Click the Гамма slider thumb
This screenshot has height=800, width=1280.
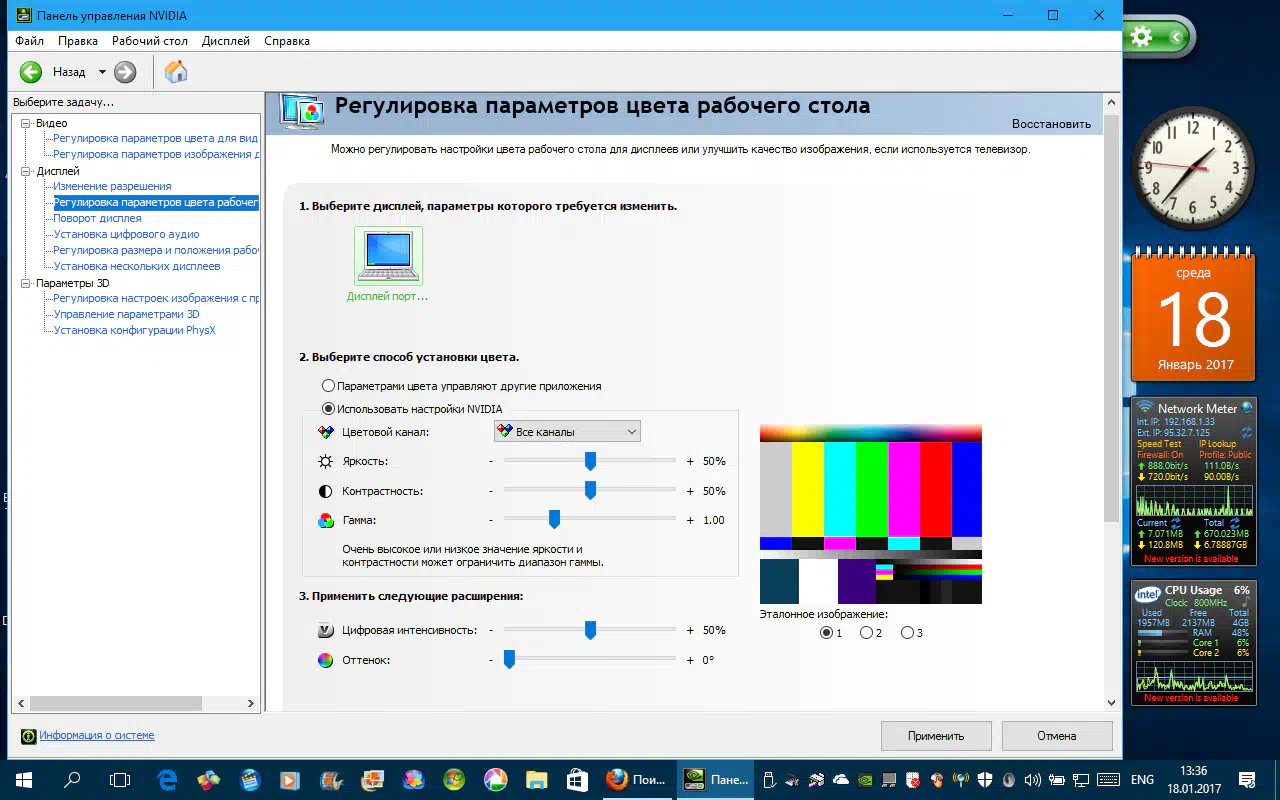pyautogui.click(x=554, y=519)
